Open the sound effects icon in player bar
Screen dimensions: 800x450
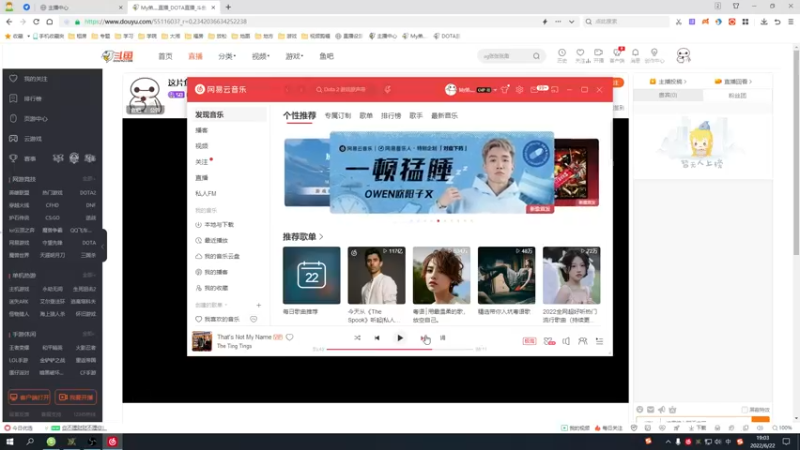point(549,341)
